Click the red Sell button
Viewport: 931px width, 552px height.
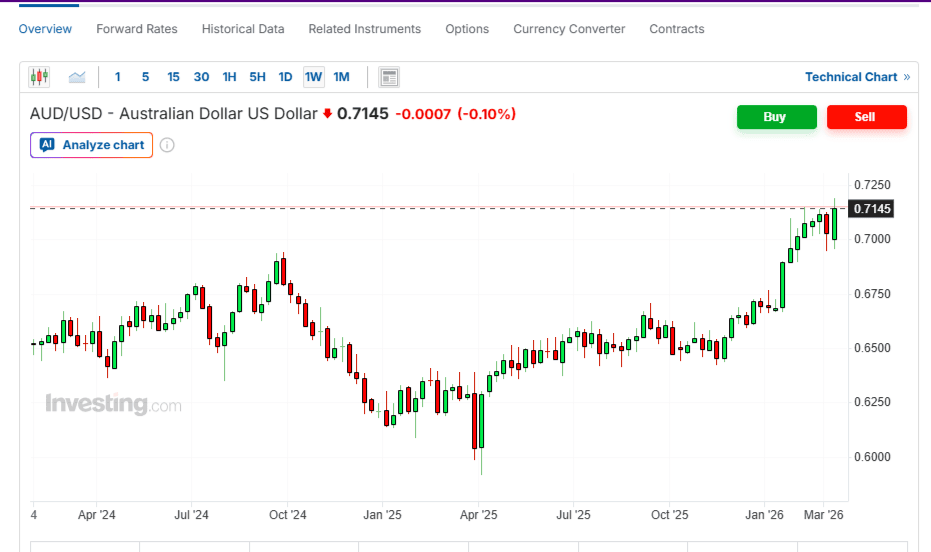[865, 117]
